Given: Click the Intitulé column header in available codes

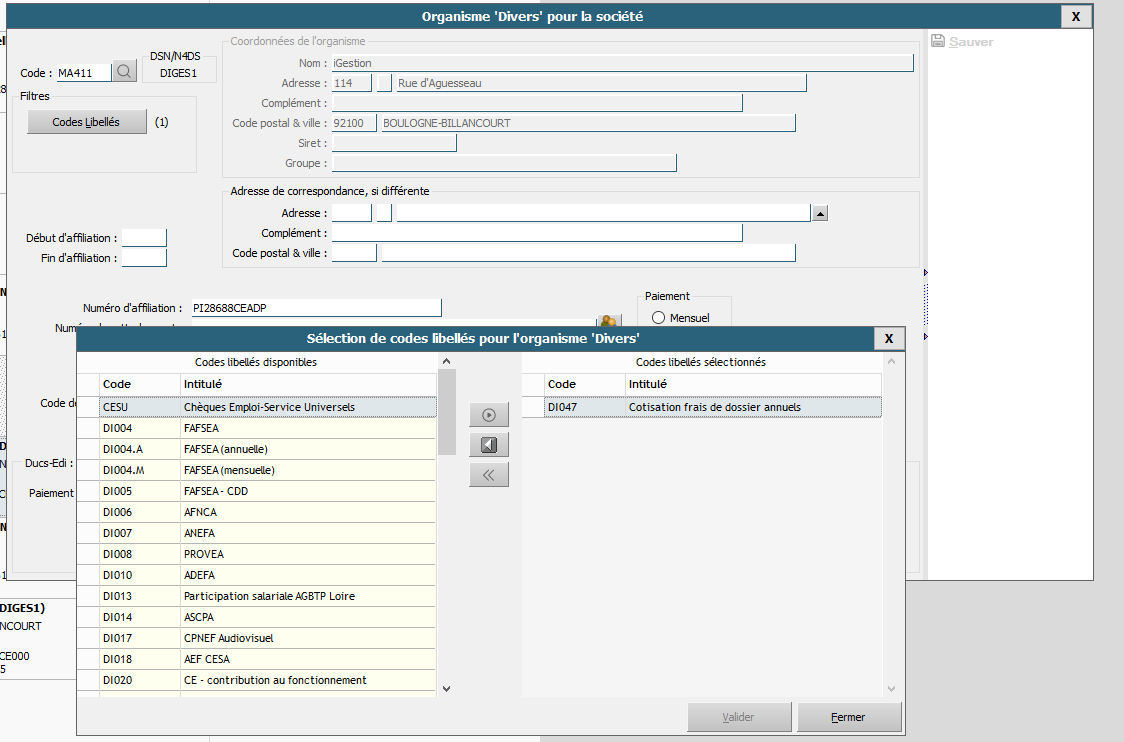Looking at the screenshot, I should [308, 384].
